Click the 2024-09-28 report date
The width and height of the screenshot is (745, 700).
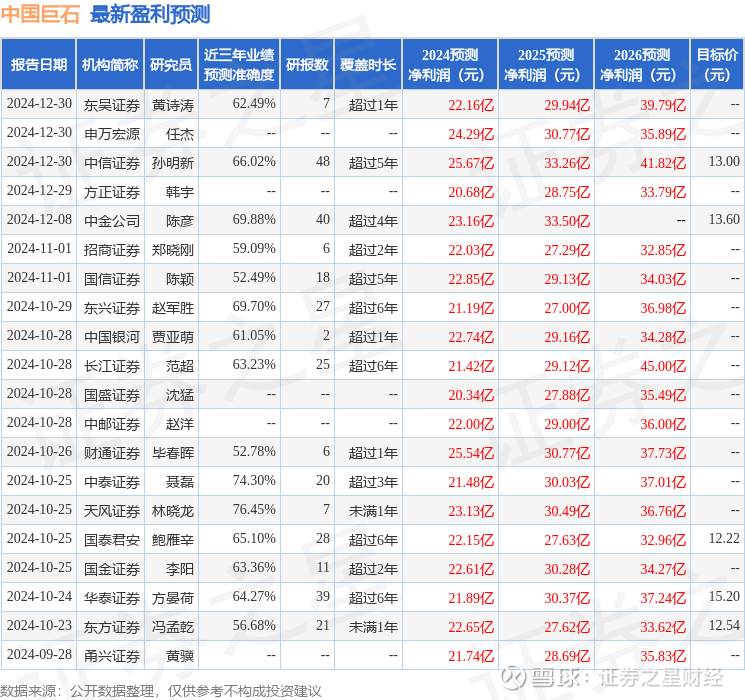pyautogui.click(x=39, y=654)
